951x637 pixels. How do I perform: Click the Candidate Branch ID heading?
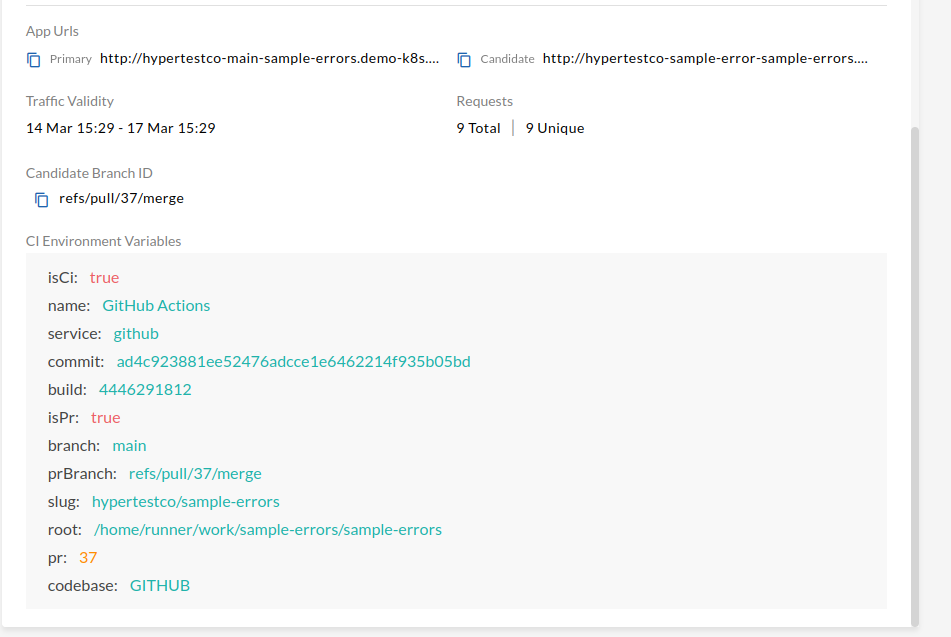(89, 173)
